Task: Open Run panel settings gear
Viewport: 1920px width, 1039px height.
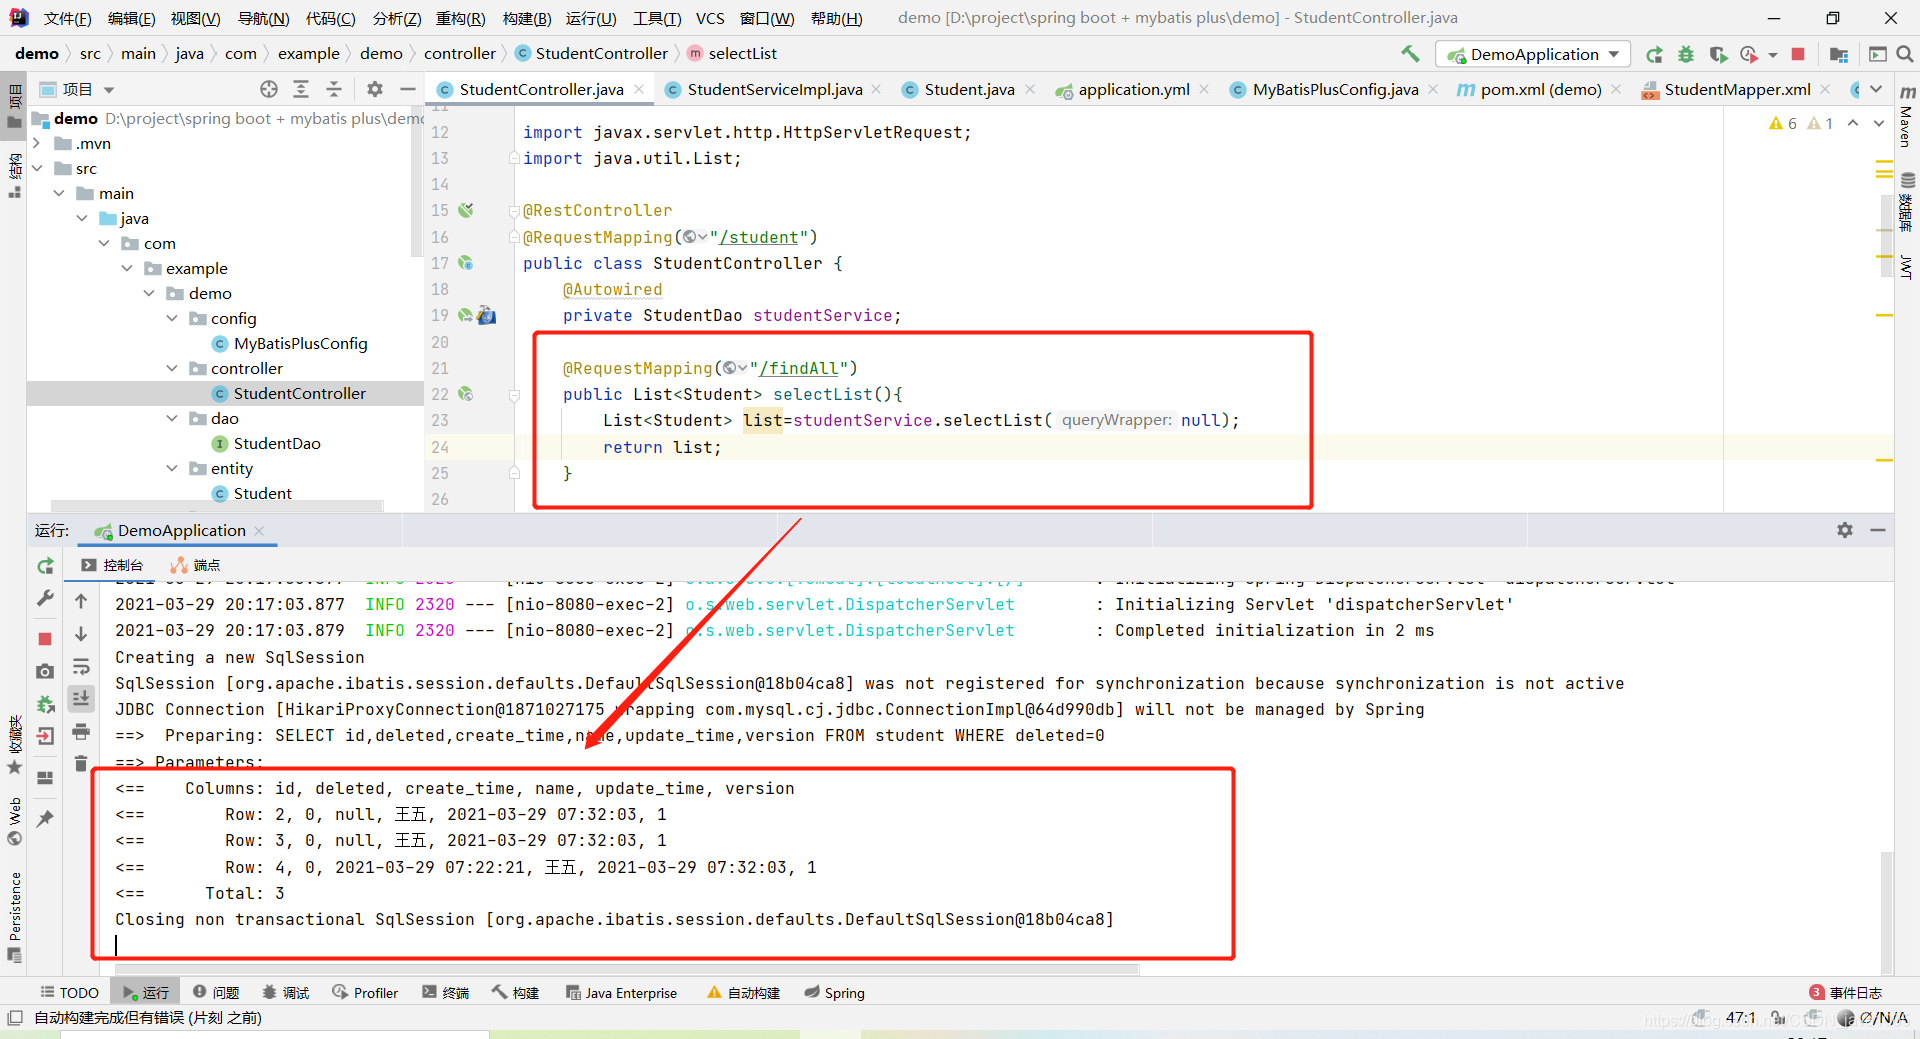Action: (1845, 530)
